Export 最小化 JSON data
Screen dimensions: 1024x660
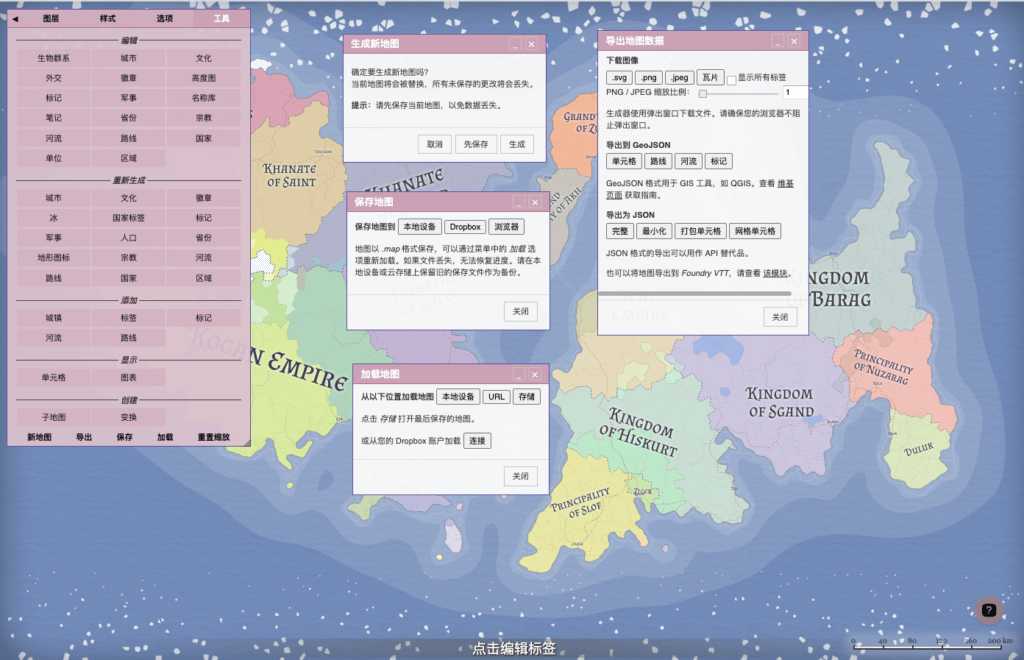click(x=653, y=231)
